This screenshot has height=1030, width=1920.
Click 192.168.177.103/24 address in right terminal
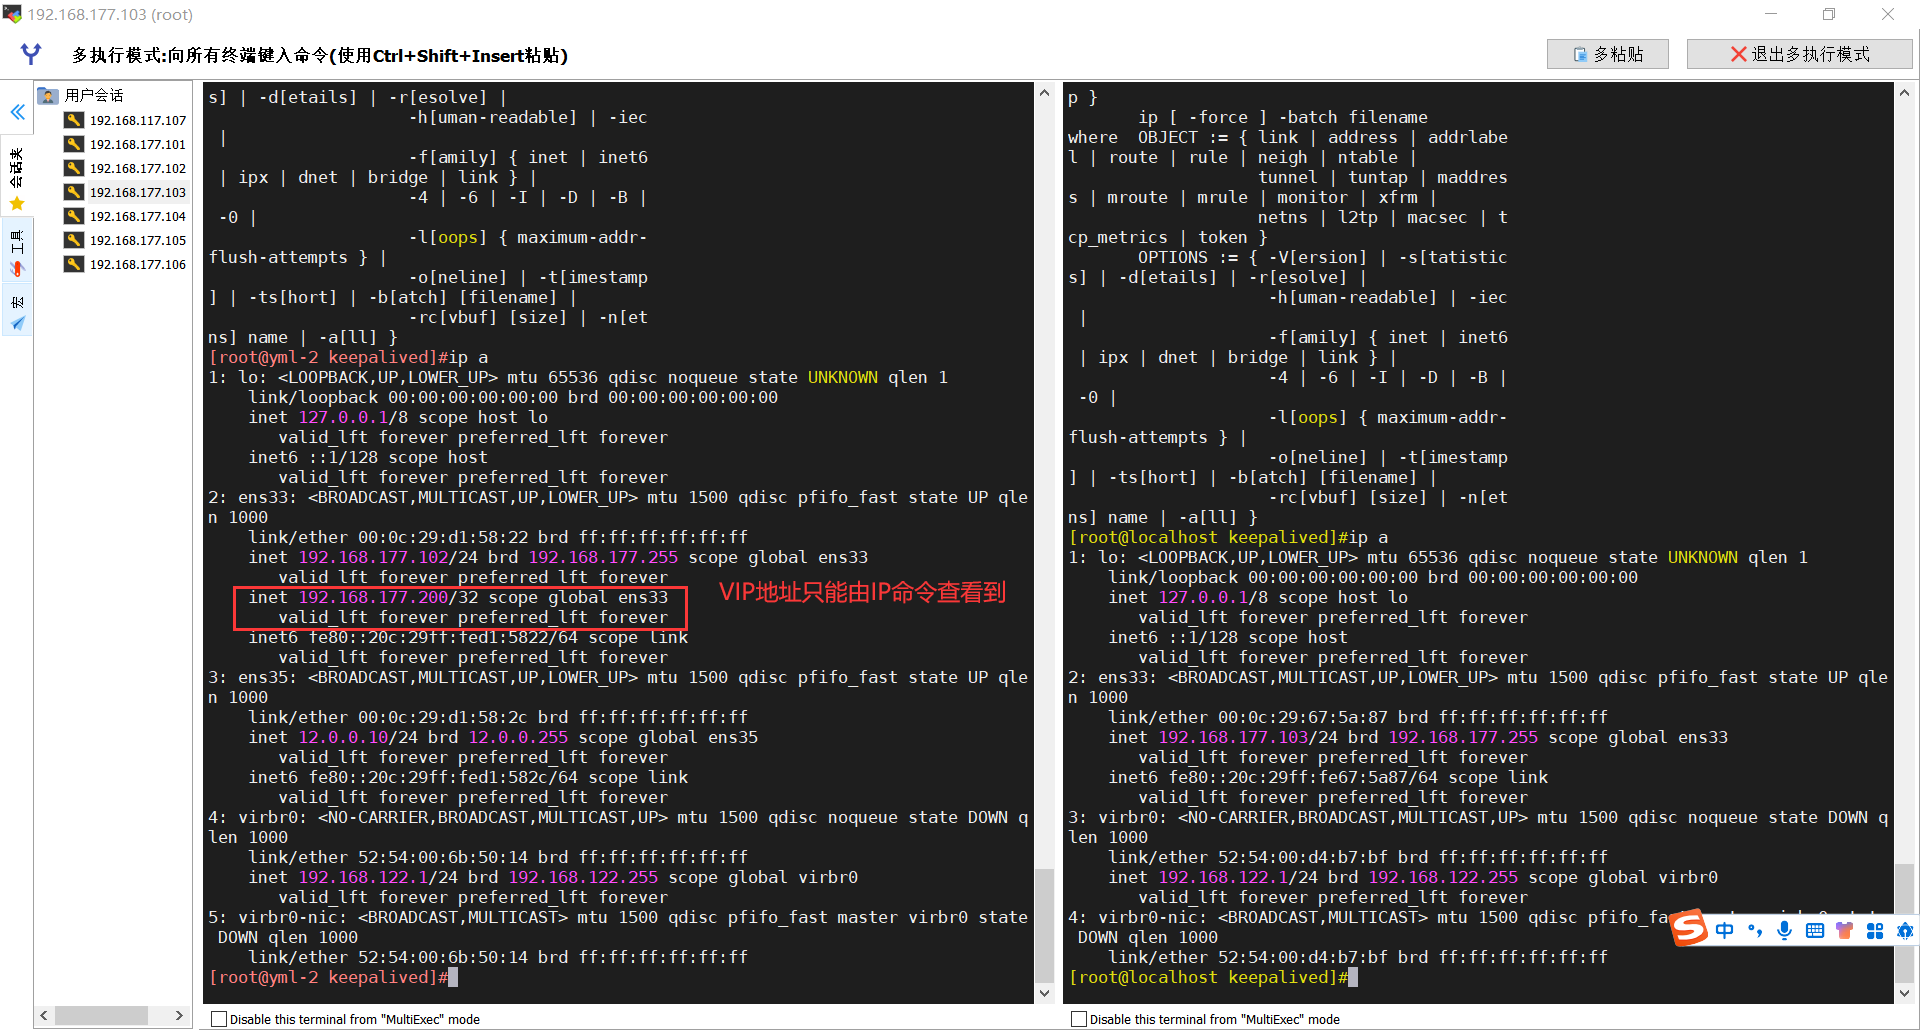pyautogui.click(x=1248, y=737)
